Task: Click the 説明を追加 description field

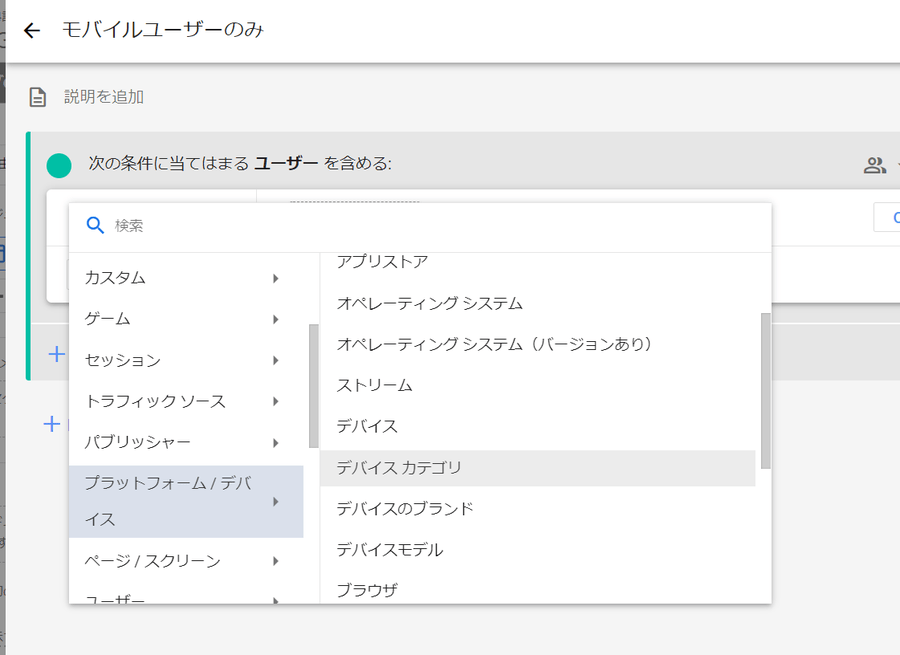Action: click(104, 97)
